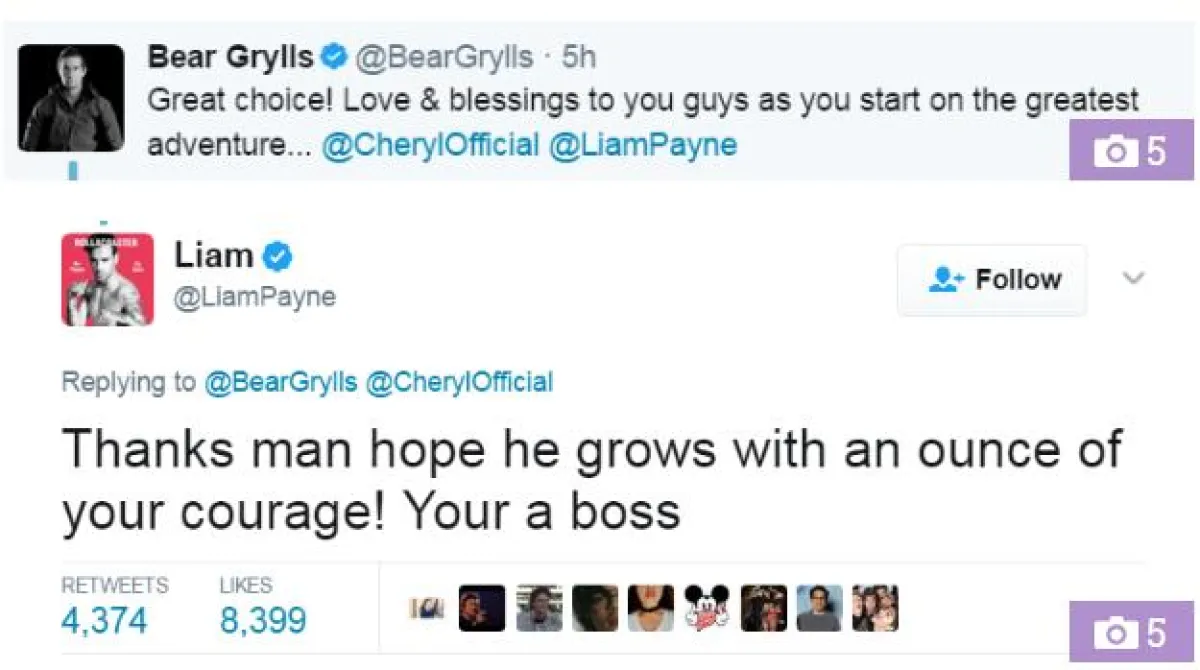Open photo gallery badge beside the liker avatars
The height and width of the screenshot is (670, 1200).
pyautogui.click(x=1131, y=633)
